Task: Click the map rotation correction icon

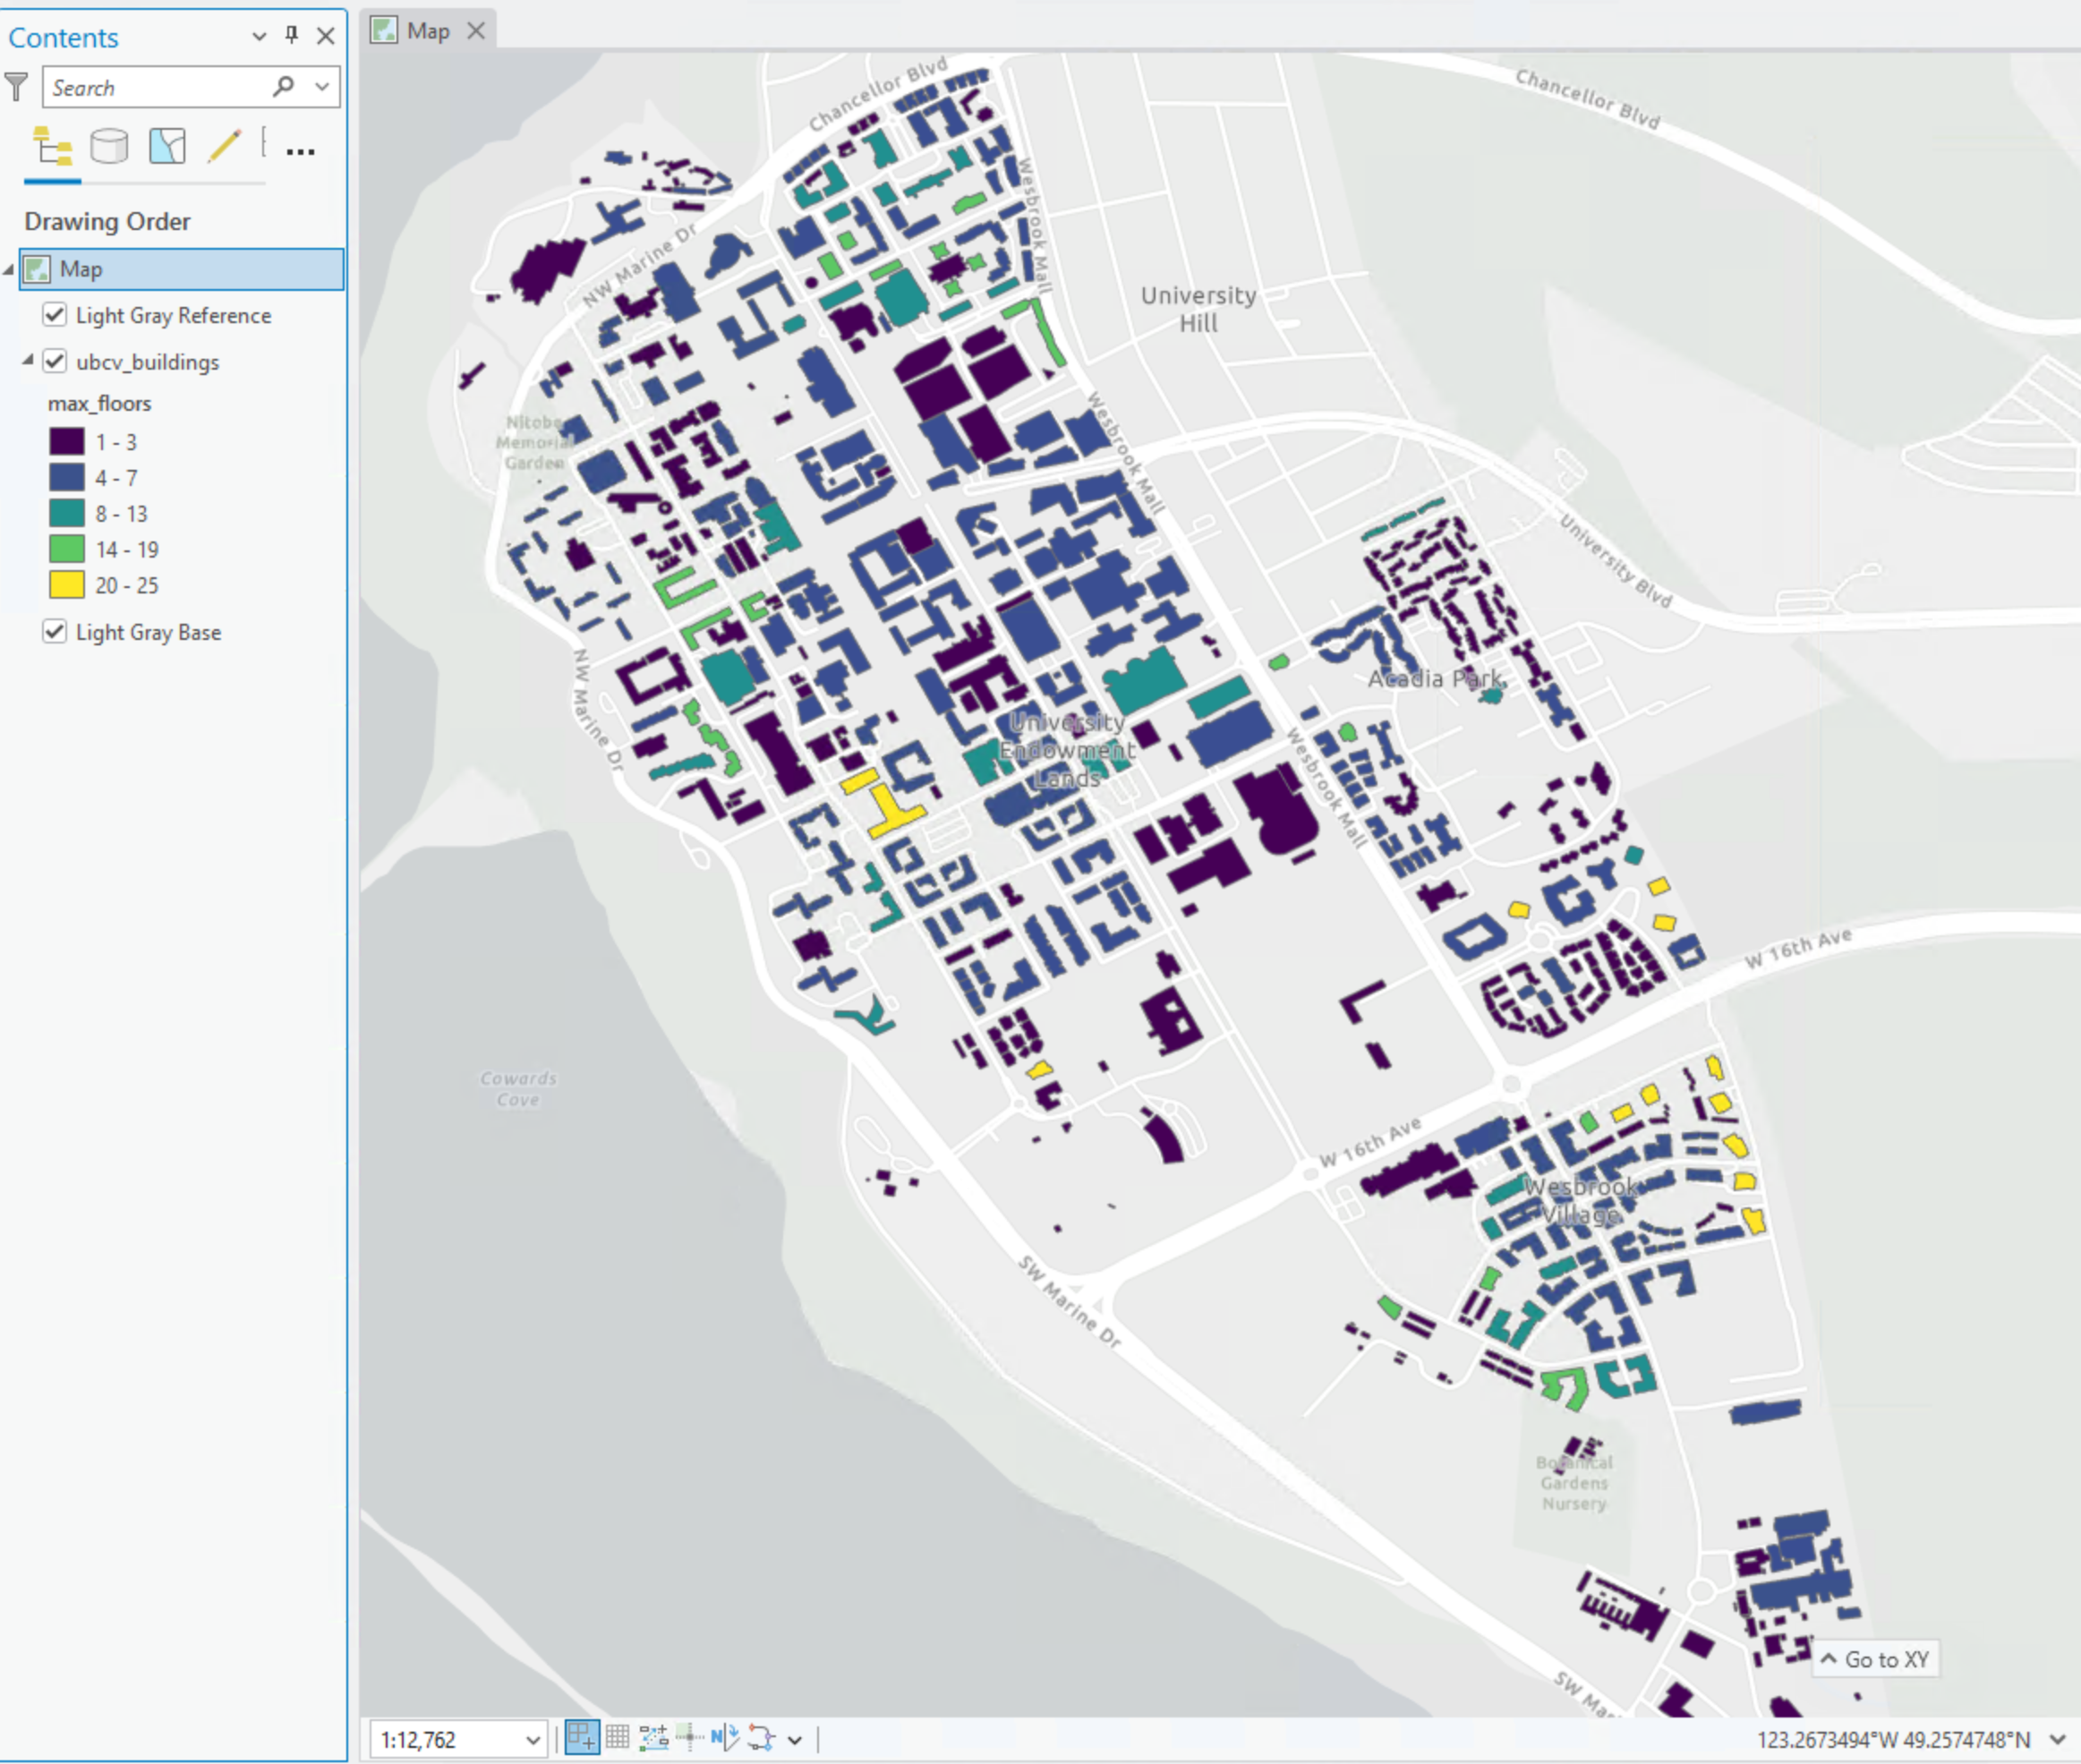Action: point(725,1738)
